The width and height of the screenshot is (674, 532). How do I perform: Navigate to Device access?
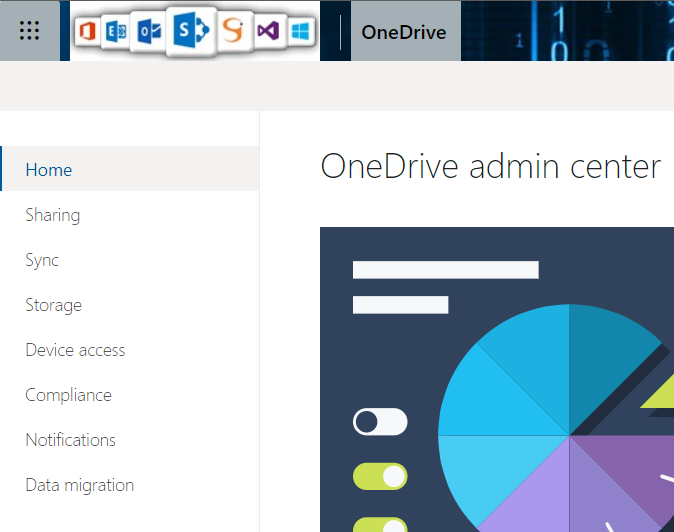[75, 350]
